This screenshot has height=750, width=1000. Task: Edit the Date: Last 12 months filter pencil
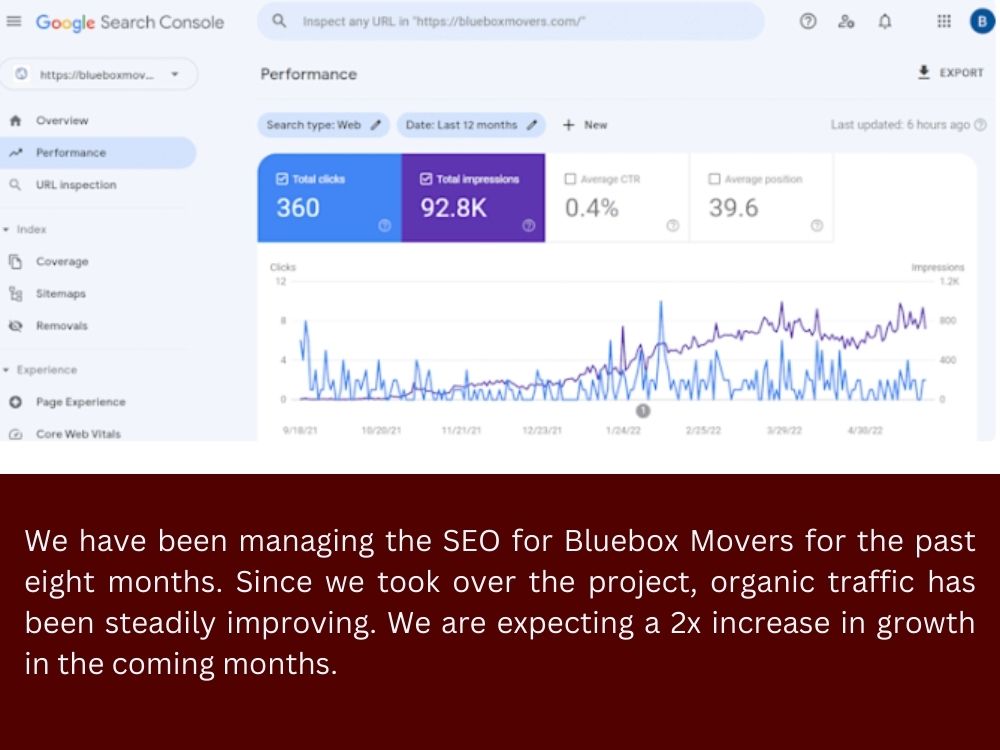532,125
